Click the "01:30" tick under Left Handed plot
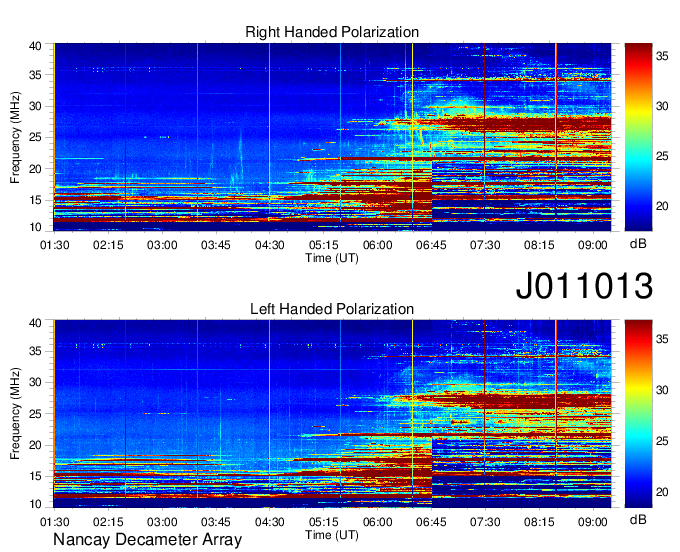680x552 pixels. 55,522
